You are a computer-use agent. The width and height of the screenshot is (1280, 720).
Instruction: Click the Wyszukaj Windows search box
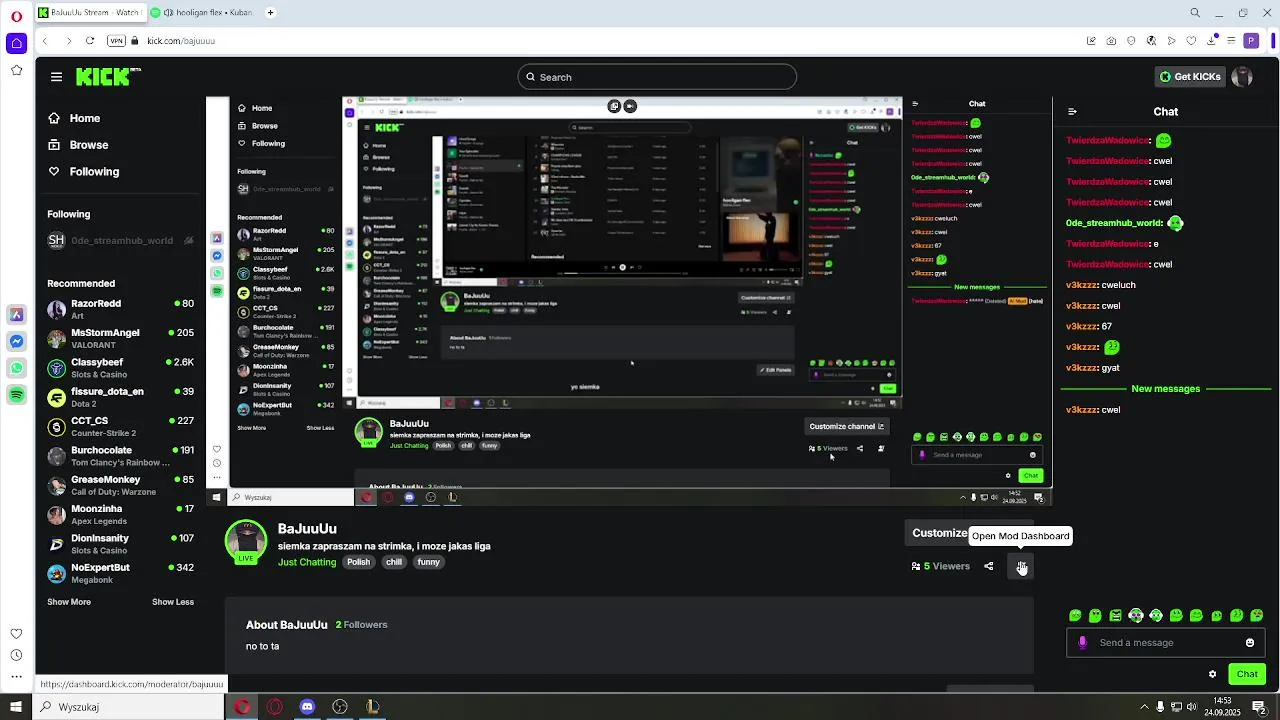[x=128, y=707]
